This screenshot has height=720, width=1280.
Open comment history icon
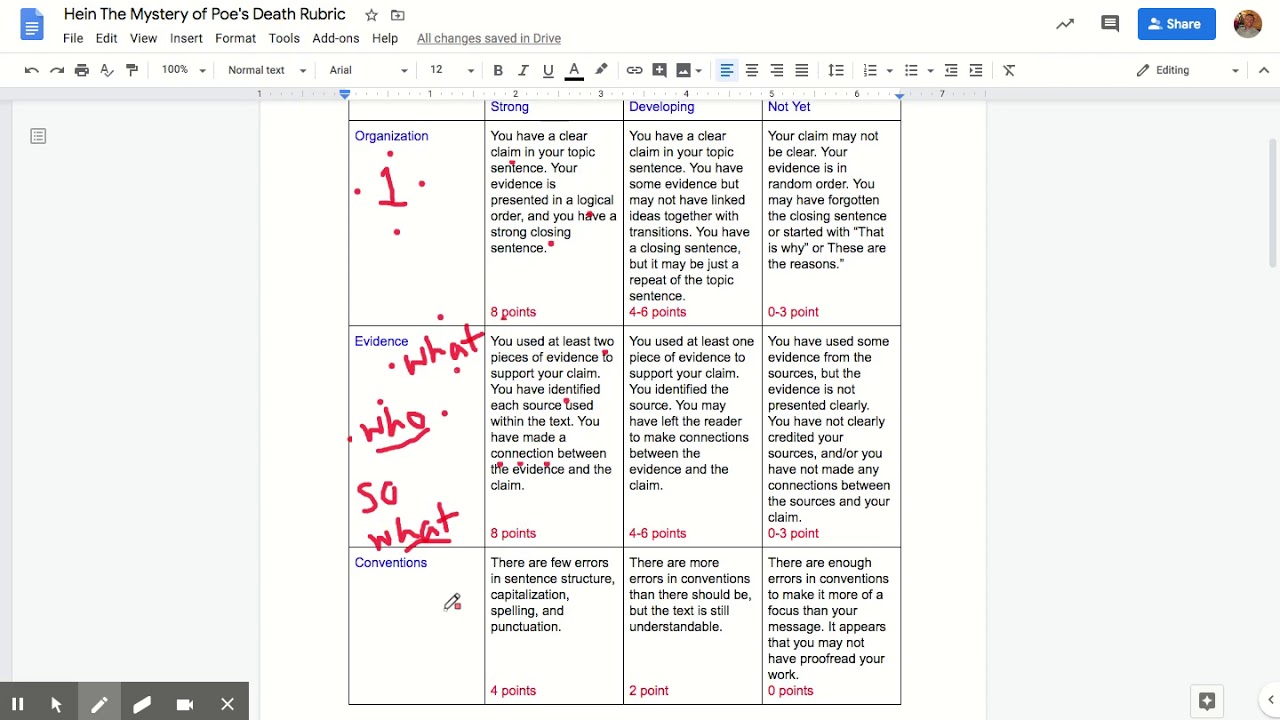point(1110,24)
